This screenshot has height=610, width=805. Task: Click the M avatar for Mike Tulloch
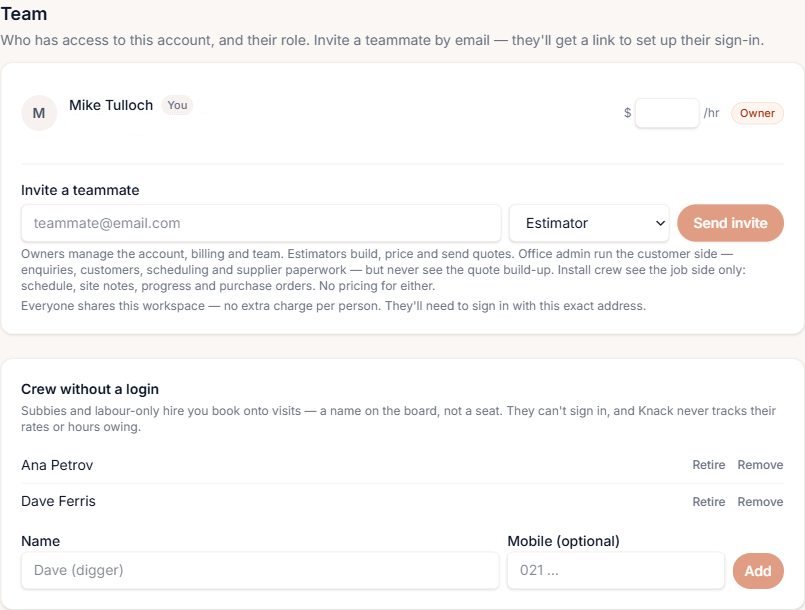coord(39,113)
